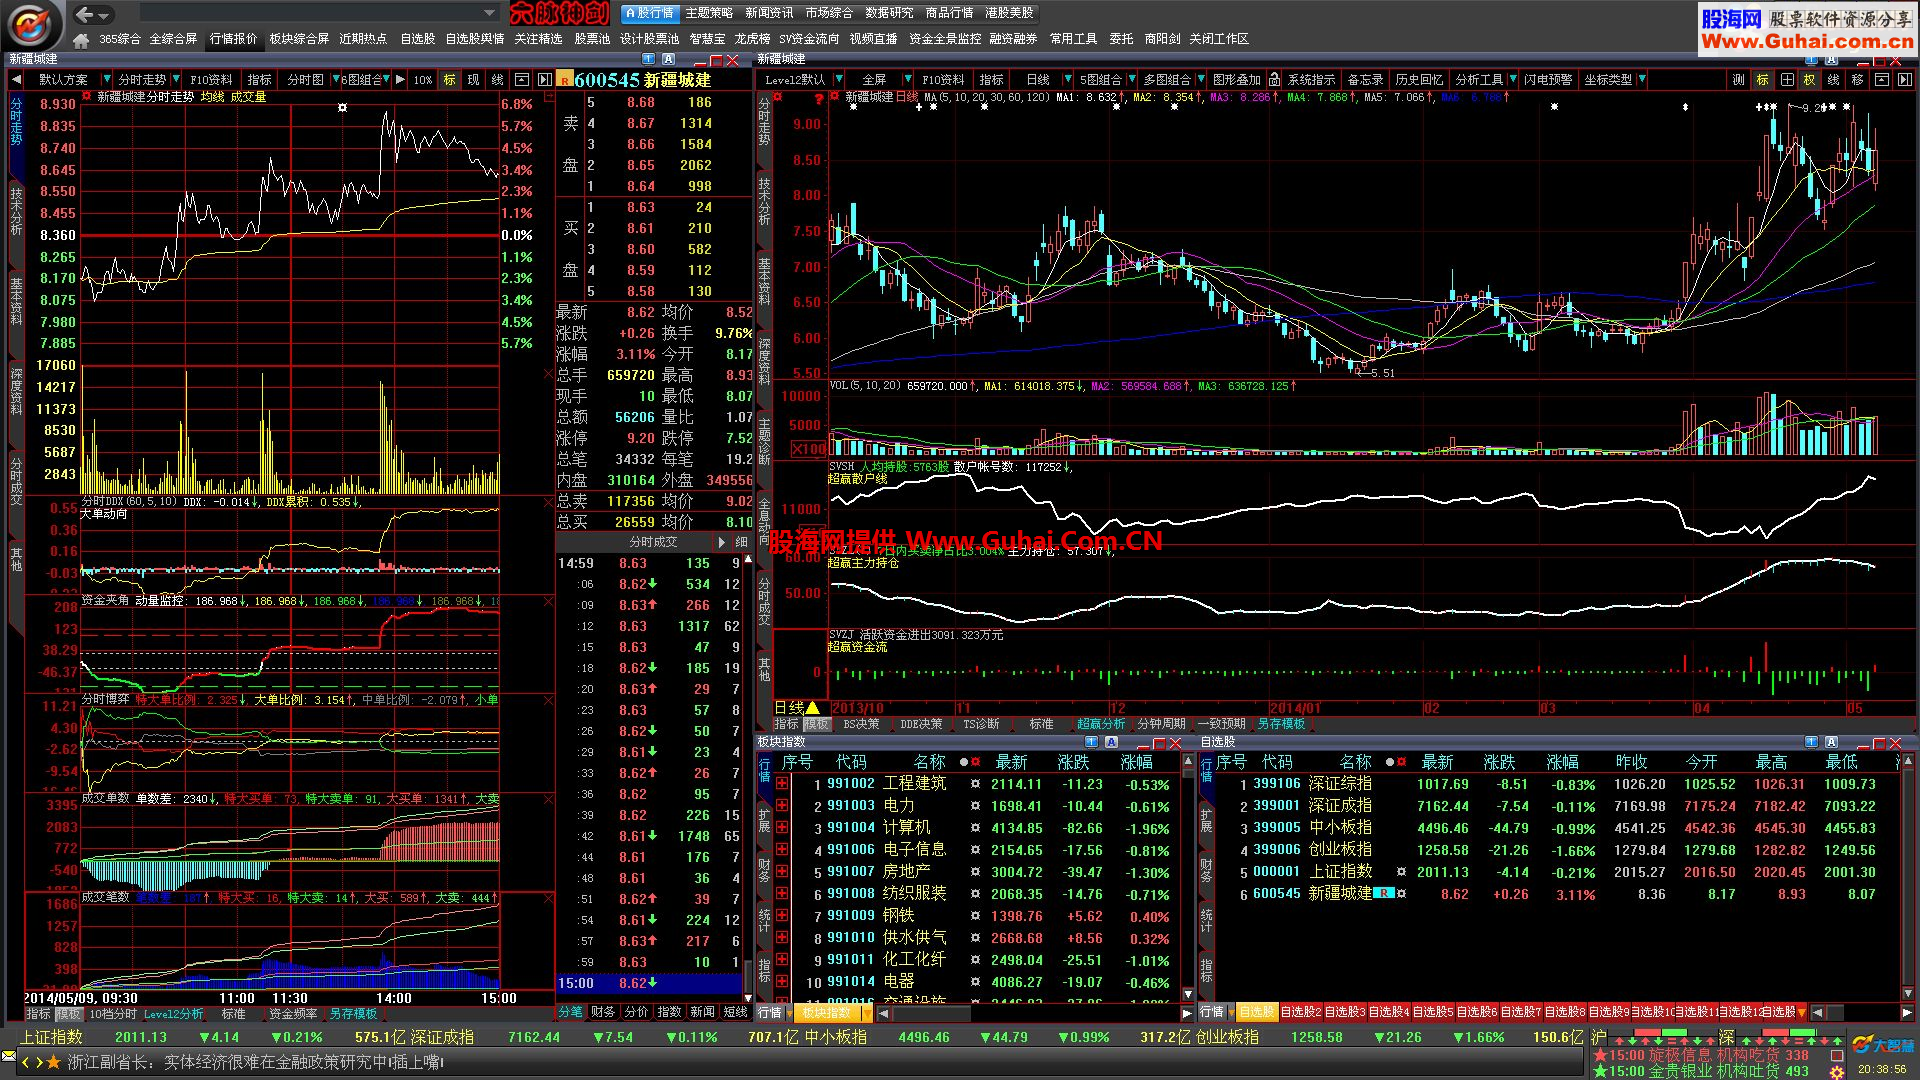Click the yellow triangle beside 日线 label

(813, 707)
